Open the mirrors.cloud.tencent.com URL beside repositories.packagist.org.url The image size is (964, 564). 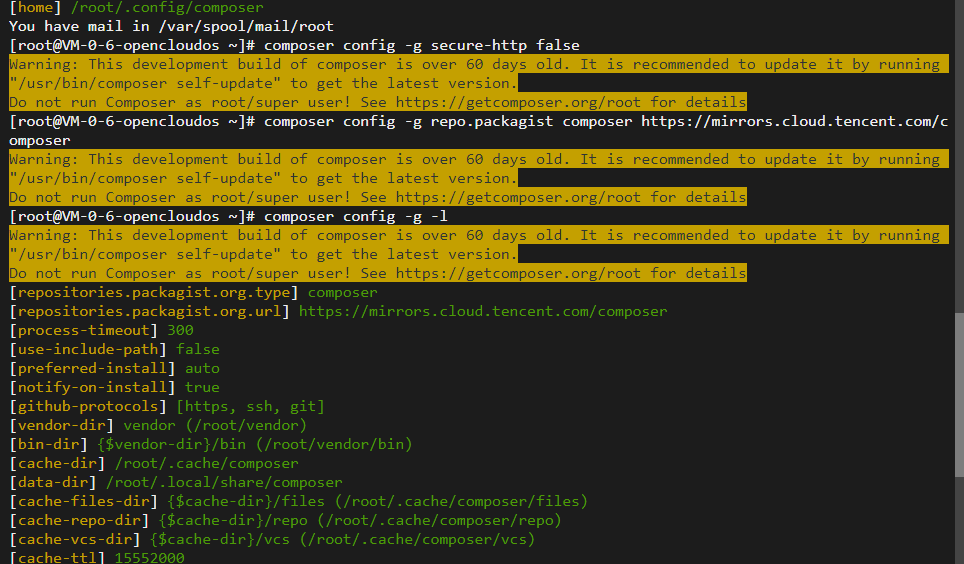tap(483, 311)
